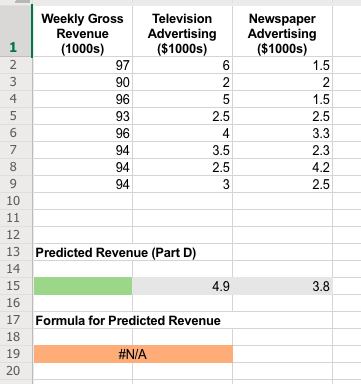Select the Television Advertising header cell

pos(182,31)
